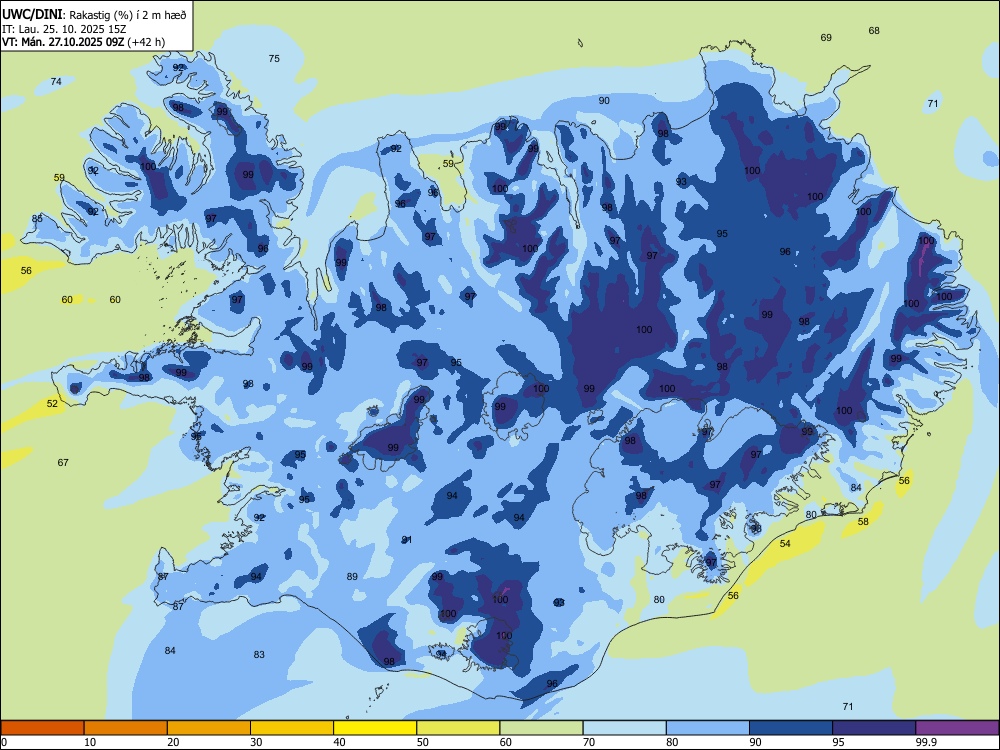Pick the 70–80 pale blue legend swatch

pos(624,728)
